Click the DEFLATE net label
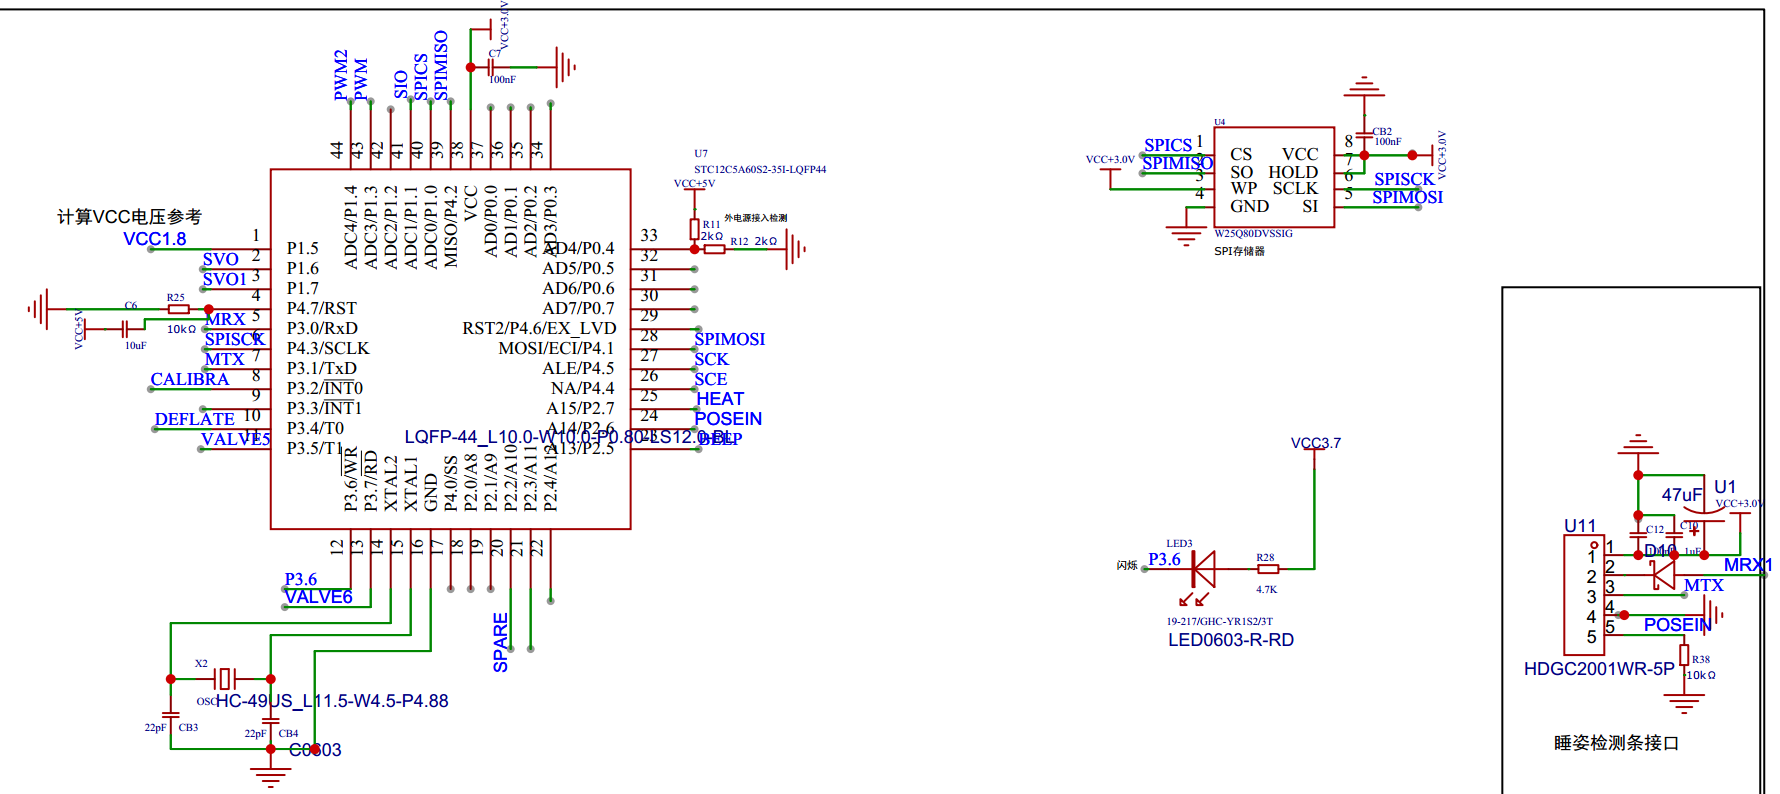Screen dimensions: 1780x794 click(x=195, y=419)
